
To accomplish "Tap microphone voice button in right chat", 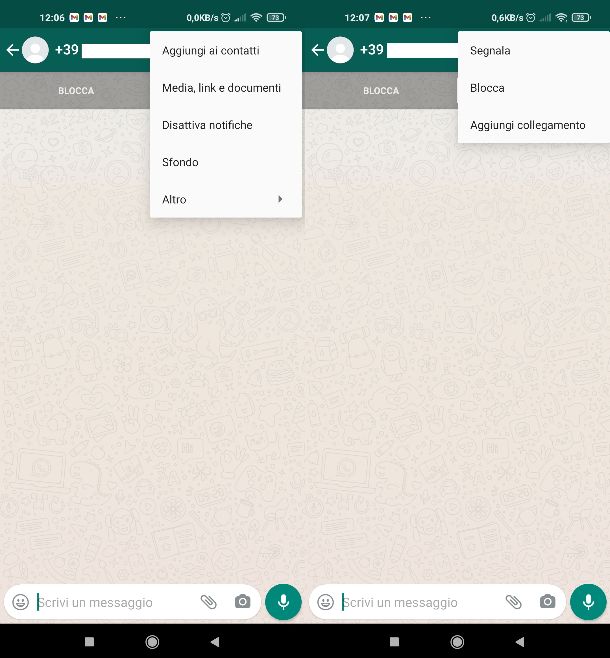I will pos(589,602).
